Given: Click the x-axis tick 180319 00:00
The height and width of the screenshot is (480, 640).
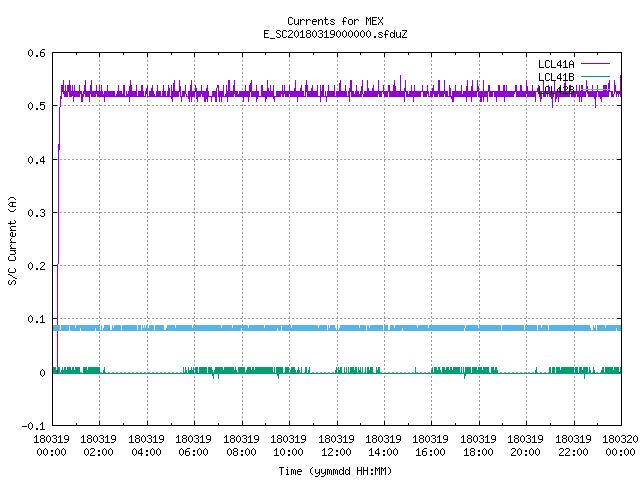Looking at the screenshot, I should click(51, 446).
